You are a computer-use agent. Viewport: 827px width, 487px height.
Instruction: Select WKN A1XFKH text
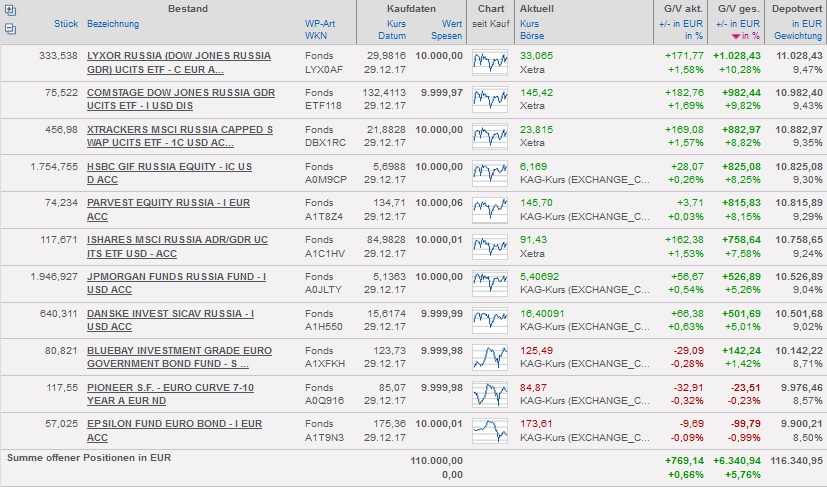point(324,364)
